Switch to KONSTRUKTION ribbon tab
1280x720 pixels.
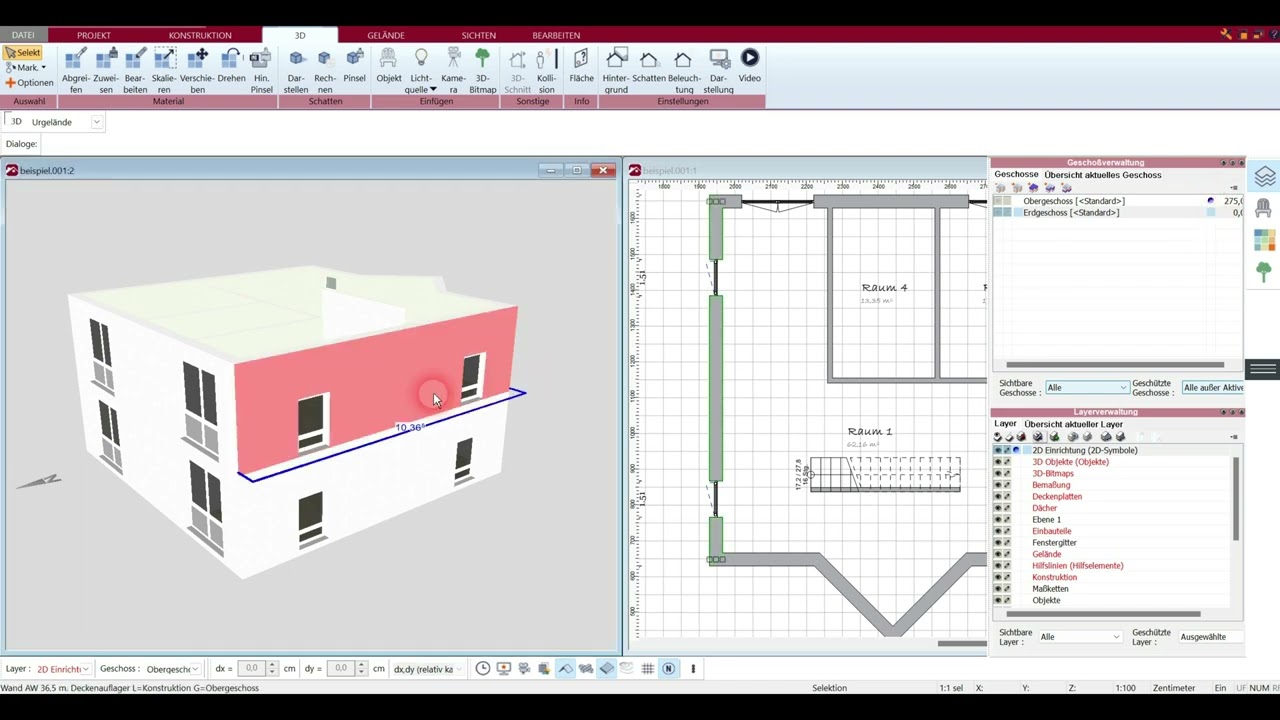pos(200,35)
